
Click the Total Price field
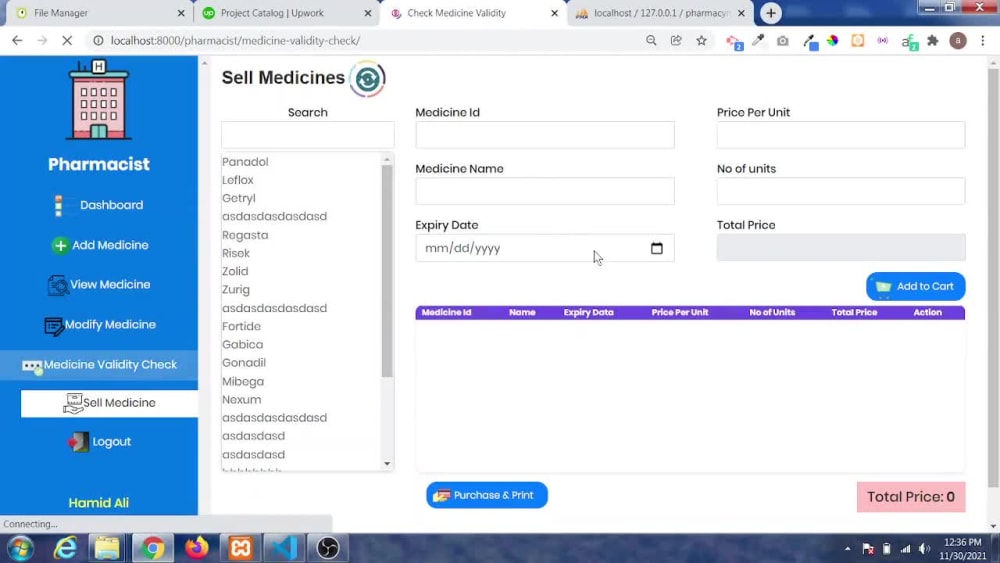[841, 247]
